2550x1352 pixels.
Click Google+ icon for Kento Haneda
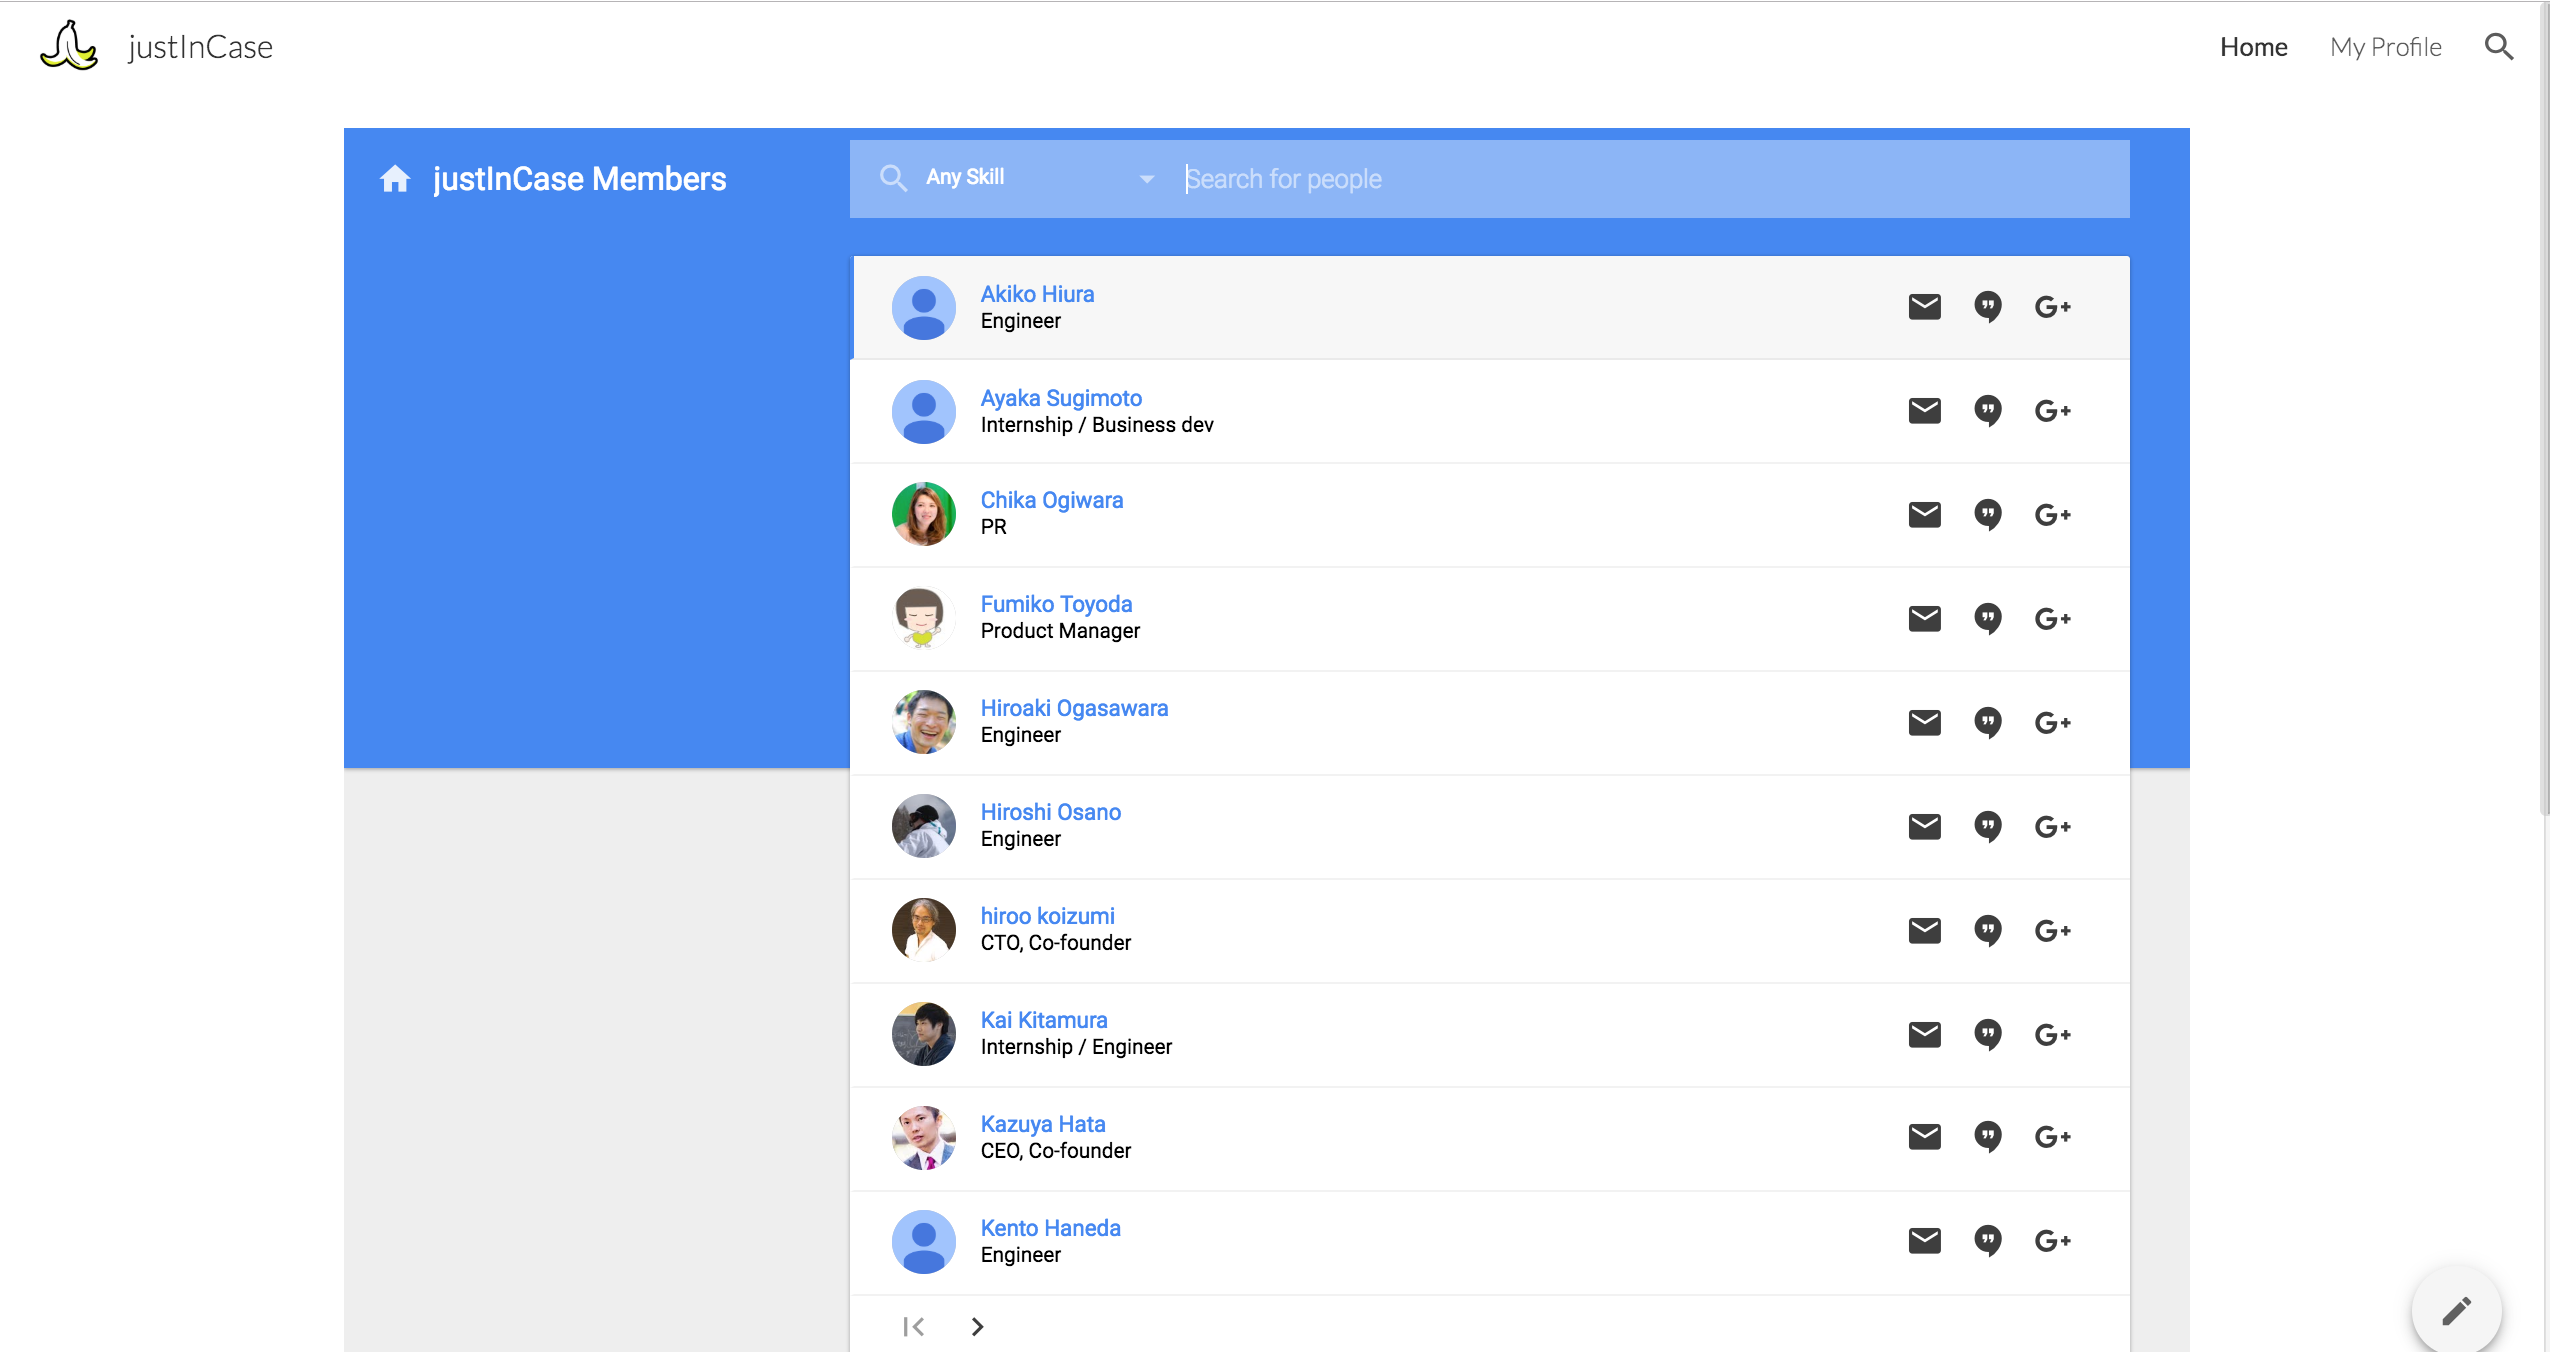[2052, 1241]
